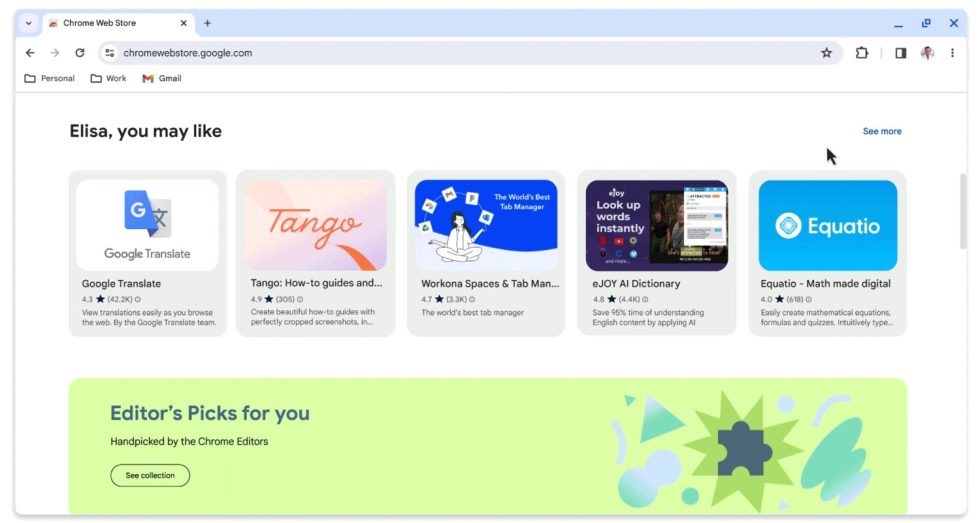Click the browser back arrow
Image resolution: width=980 pixels, height=523 pixels.
coord(30,53)
